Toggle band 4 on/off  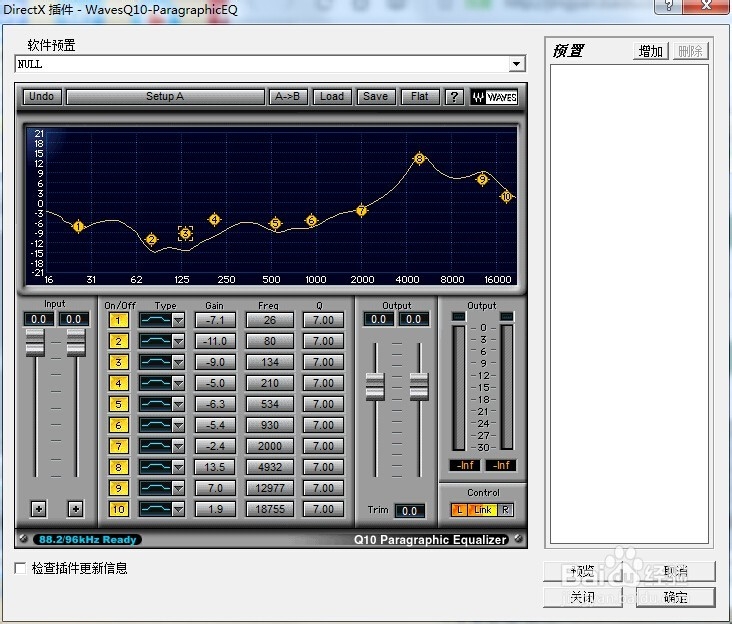tap(118, 383)
